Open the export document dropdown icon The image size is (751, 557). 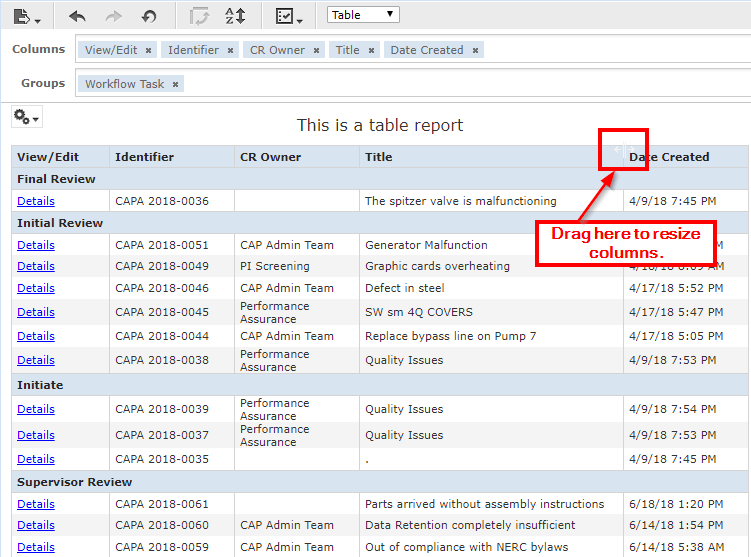[x=26, y=17]
